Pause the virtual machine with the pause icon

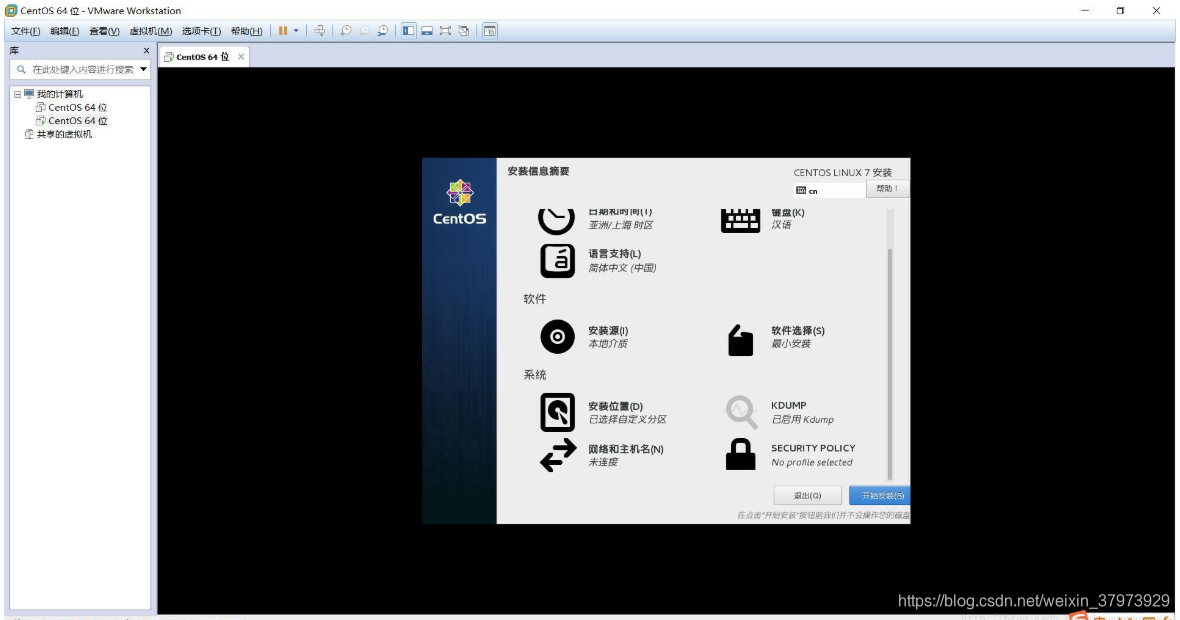[x=283, y=31]
